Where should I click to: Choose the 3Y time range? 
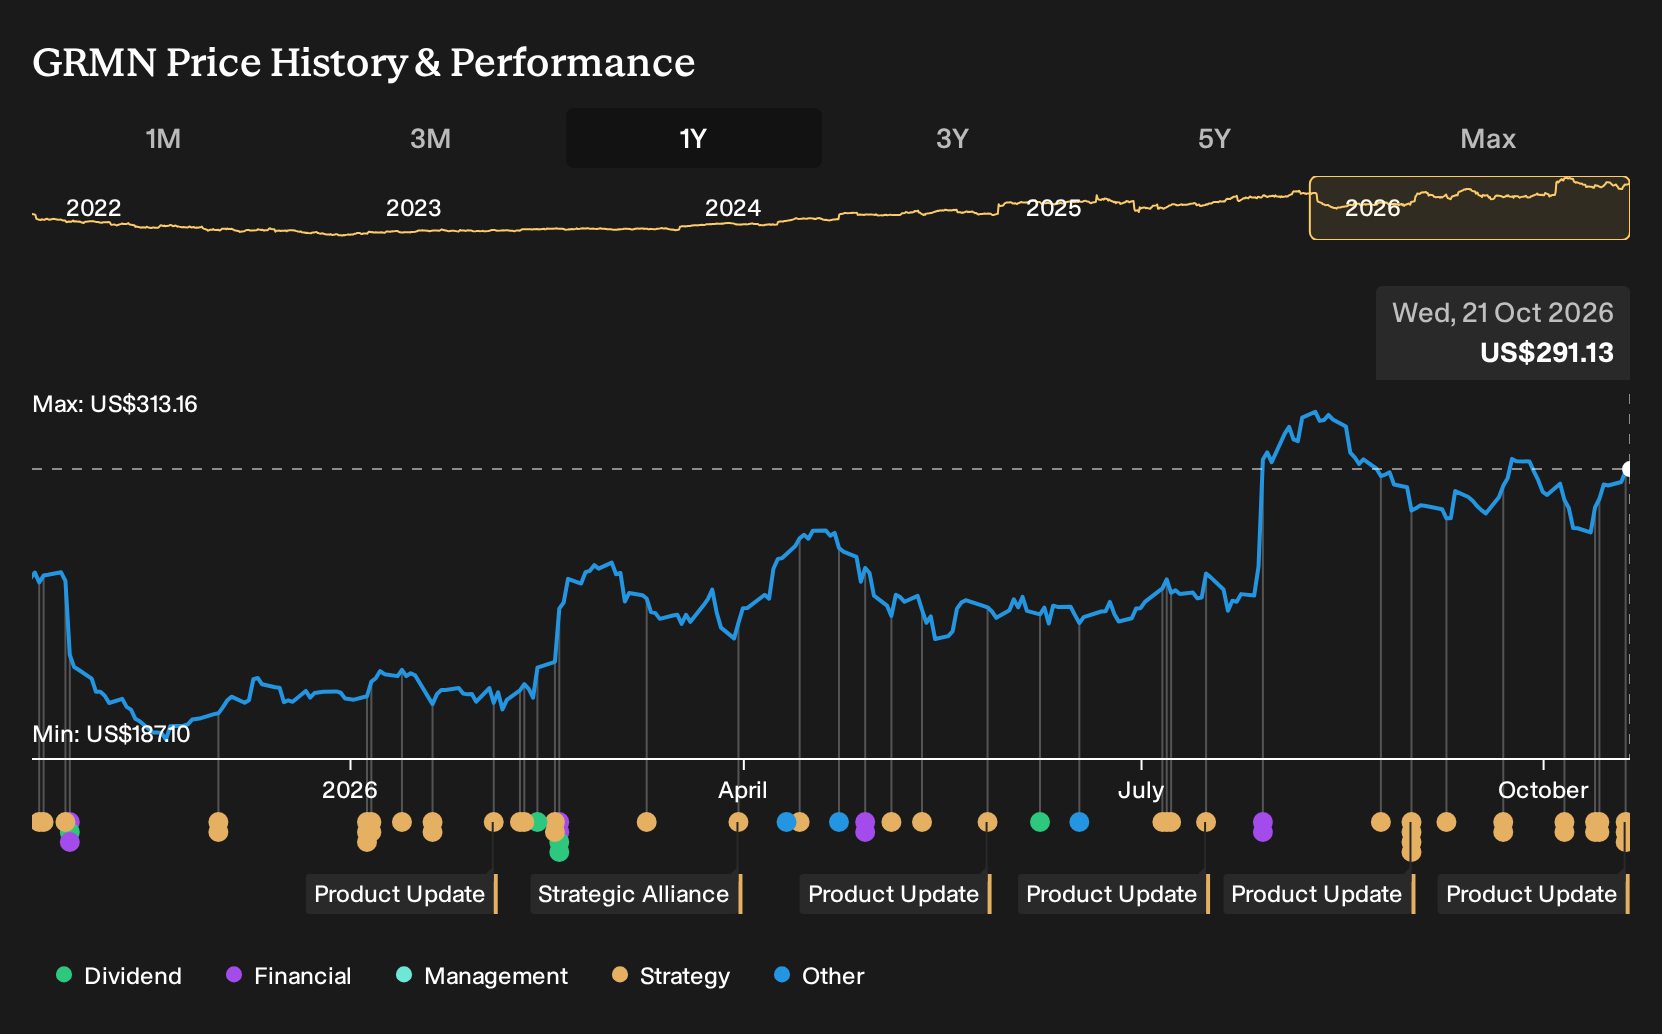point(952,138)
